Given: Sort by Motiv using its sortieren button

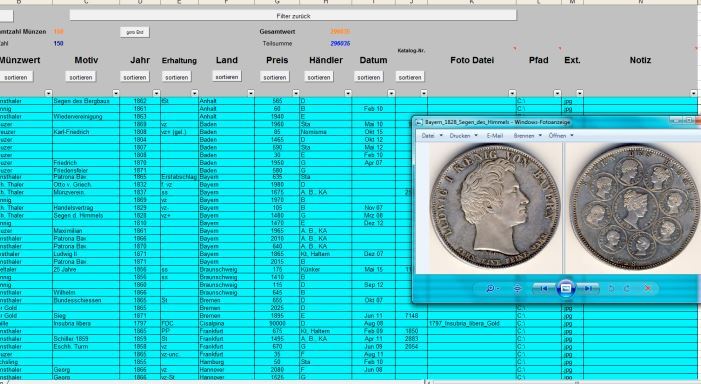Looking at the screenshot, I should click(x=81, y=77).
